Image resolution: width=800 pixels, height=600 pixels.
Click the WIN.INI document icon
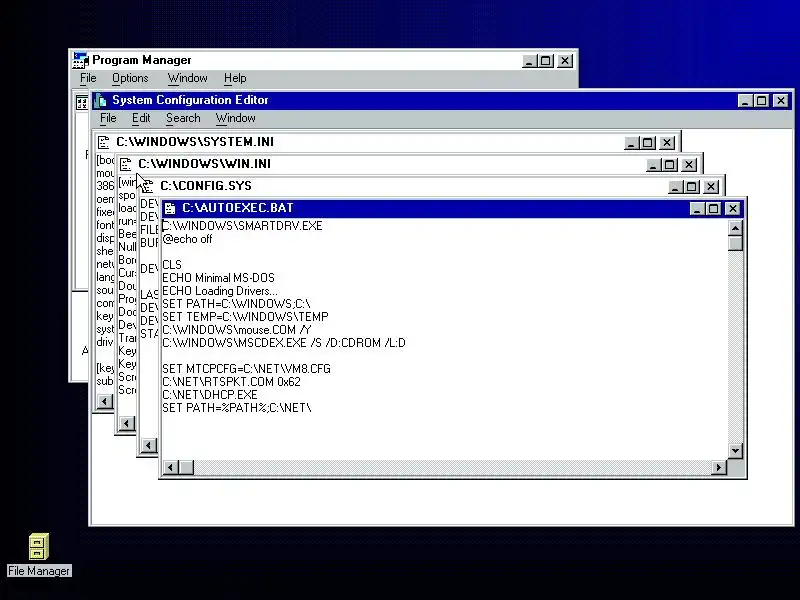[x=126, y=164]
